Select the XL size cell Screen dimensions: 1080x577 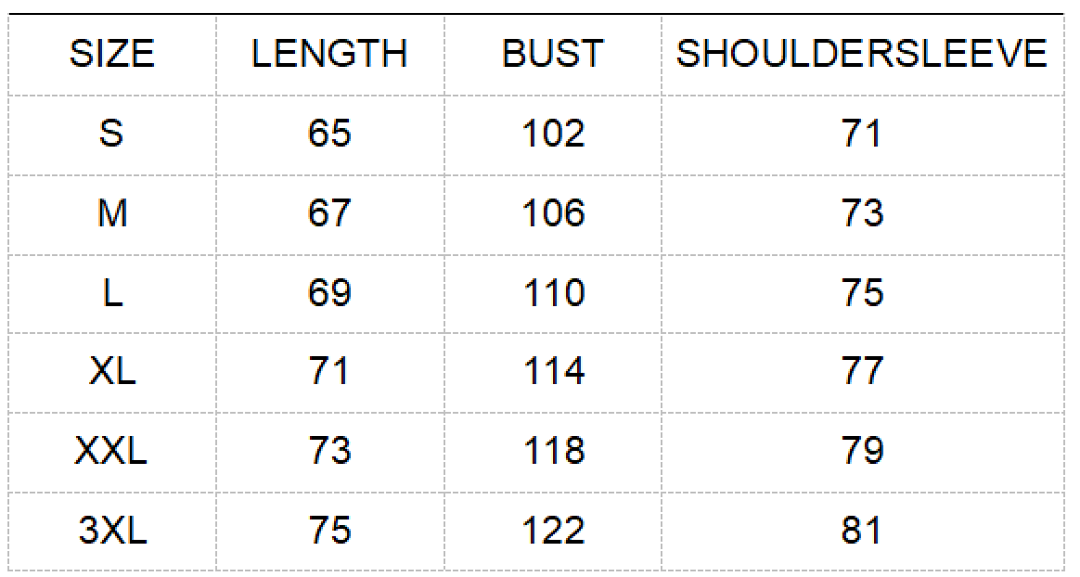(x=112, y=371)
